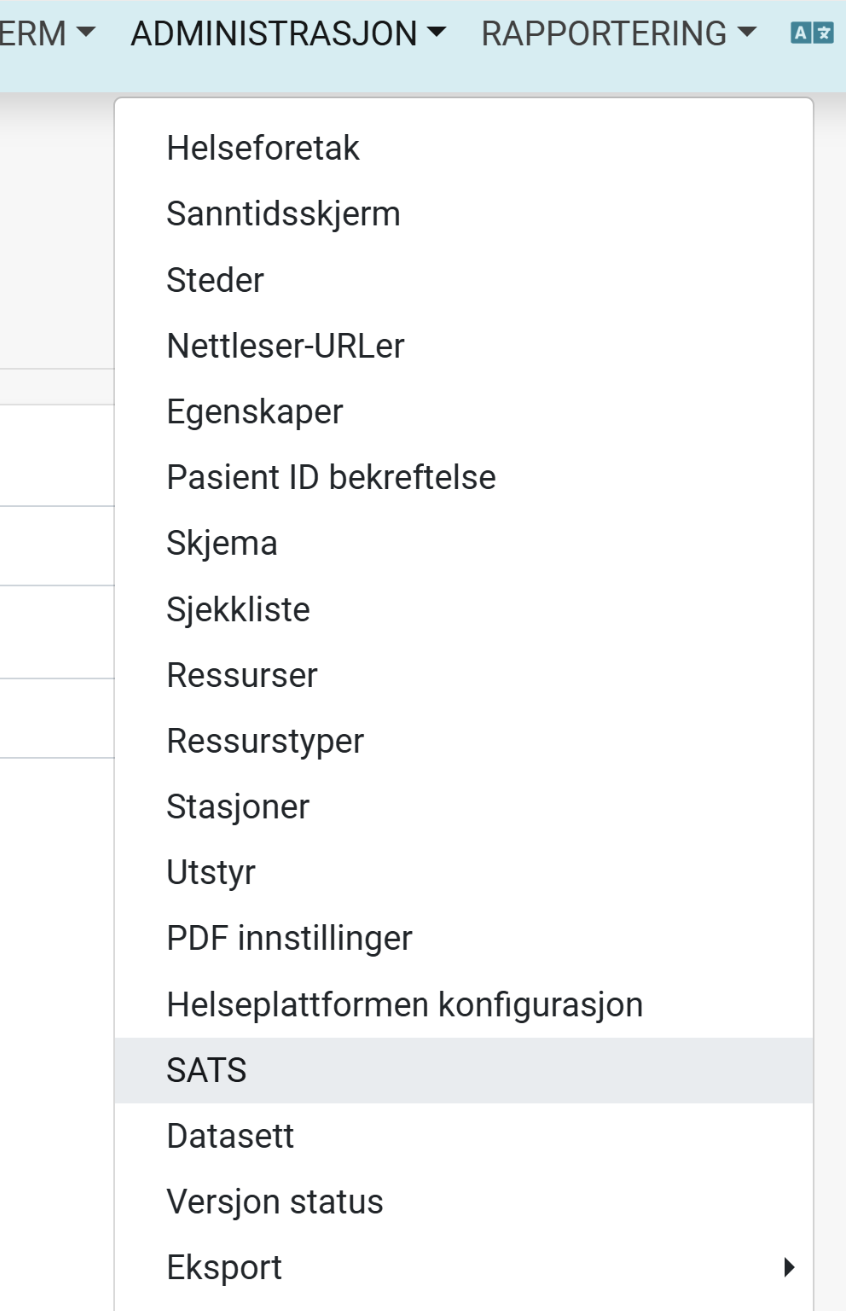846x1311 pixels.
Task: Expand the RAPPORTERING dropdown menu
Action: [619, 33]
